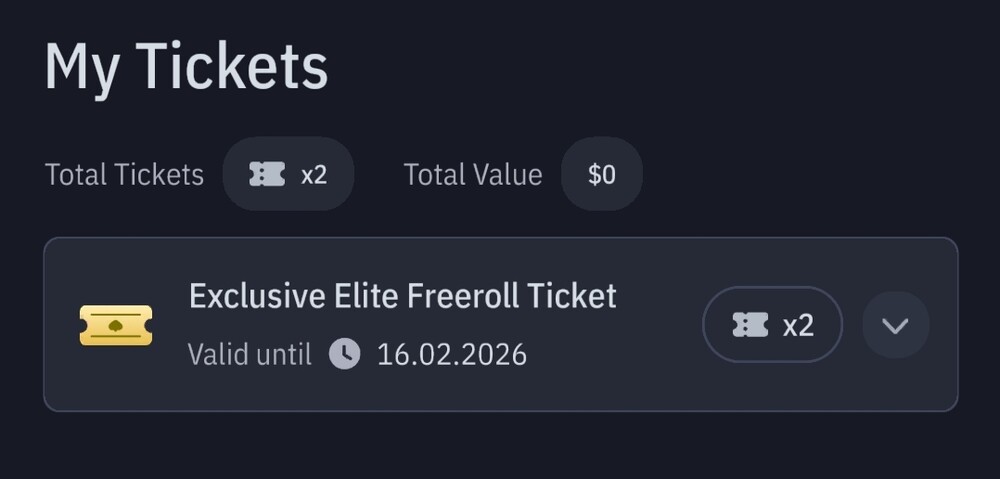Click the x2 count next to Total Tickets
This screenshot has width=1000, height=479.
point(314,175)
